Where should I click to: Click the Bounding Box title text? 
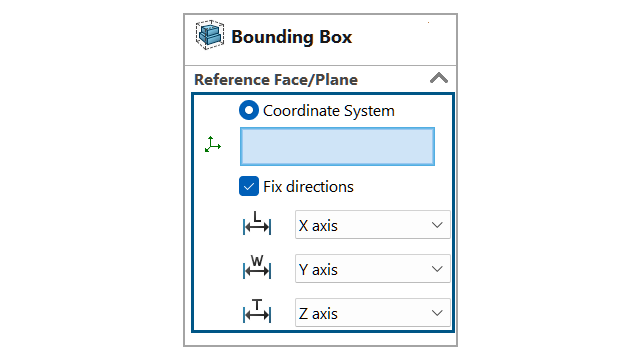[291, 37]
